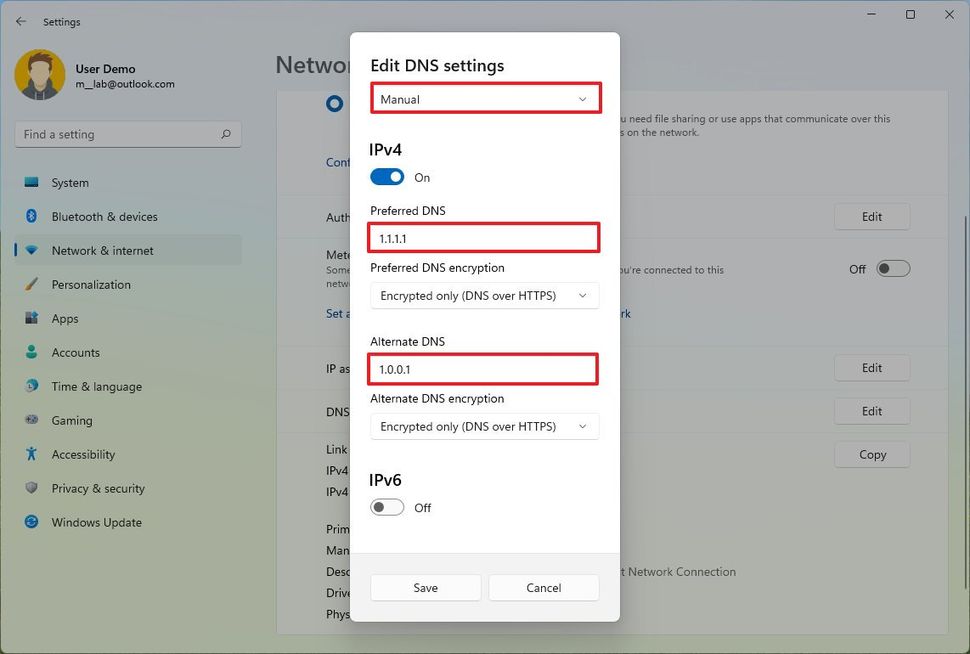Open Accounts settings icon
The width and height of the screenshot is (970, 654).
click(31, 352)
